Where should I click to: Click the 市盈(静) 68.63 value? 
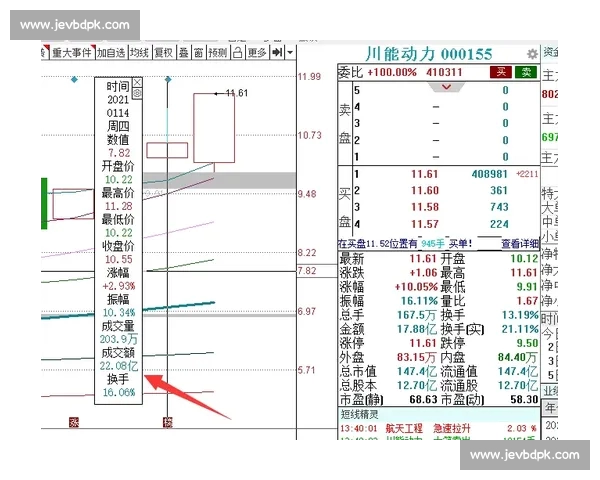423,400
